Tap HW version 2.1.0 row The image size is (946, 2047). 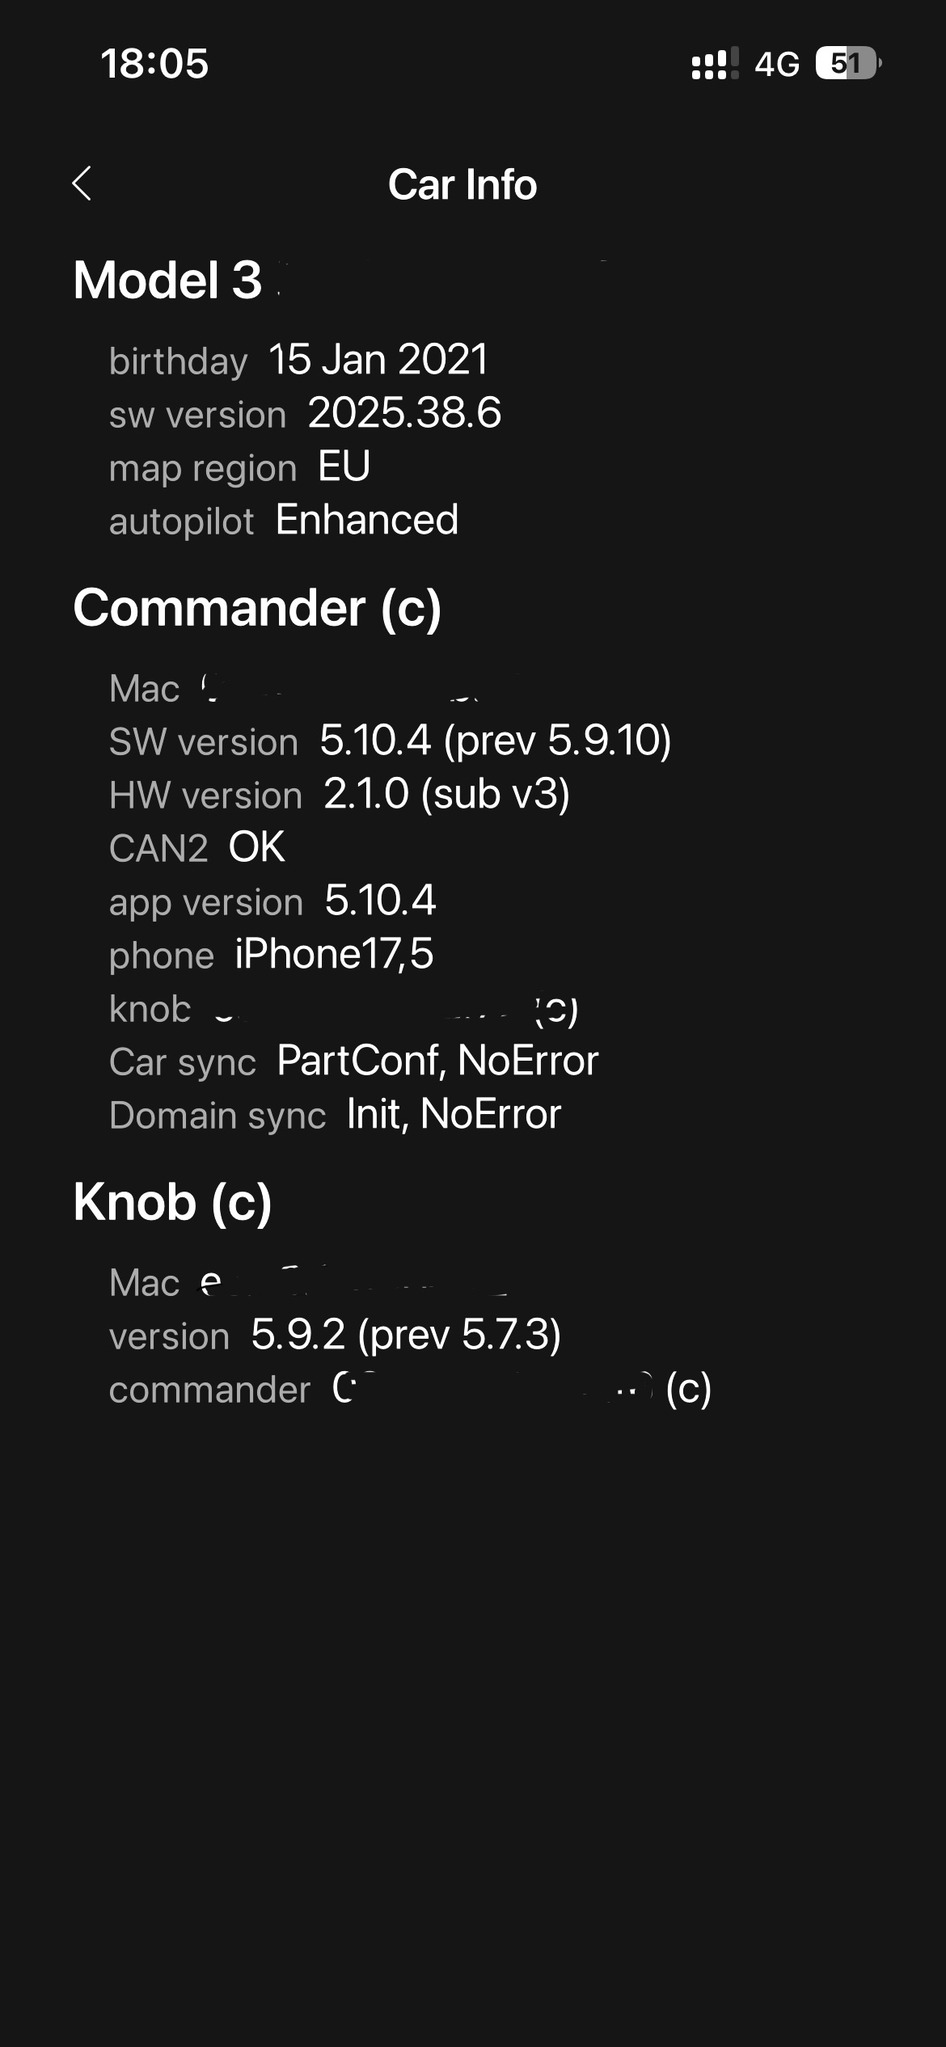339,795
